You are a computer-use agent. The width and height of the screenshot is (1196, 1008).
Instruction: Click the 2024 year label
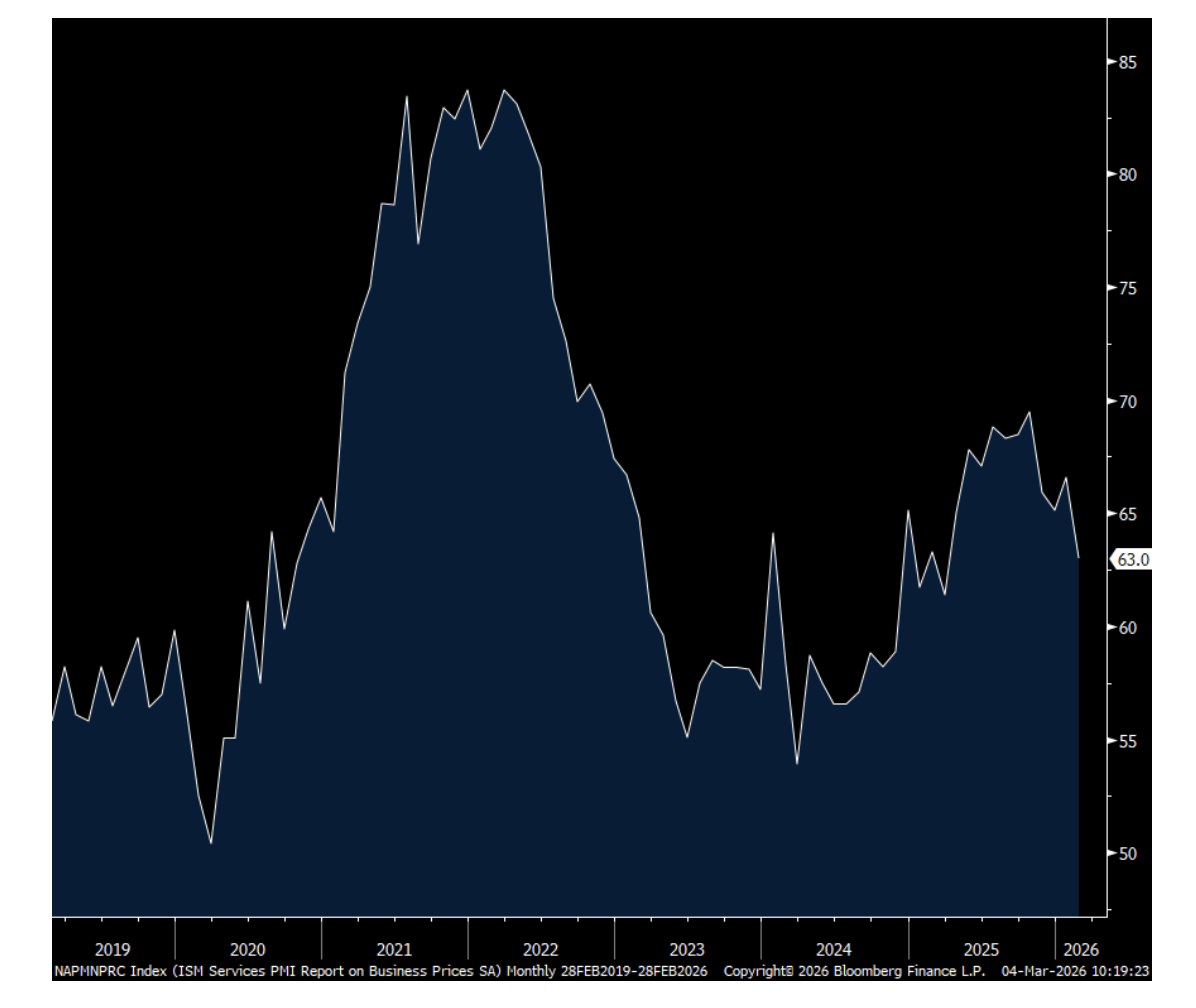(x=834, y=949)
